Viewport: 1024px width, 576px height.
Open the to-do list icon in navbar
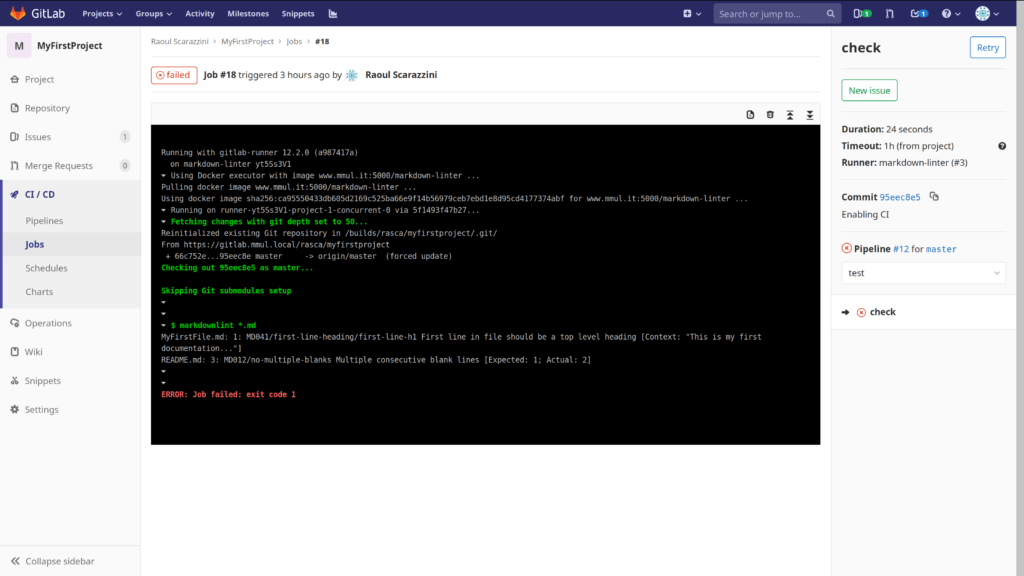point(919,14)
